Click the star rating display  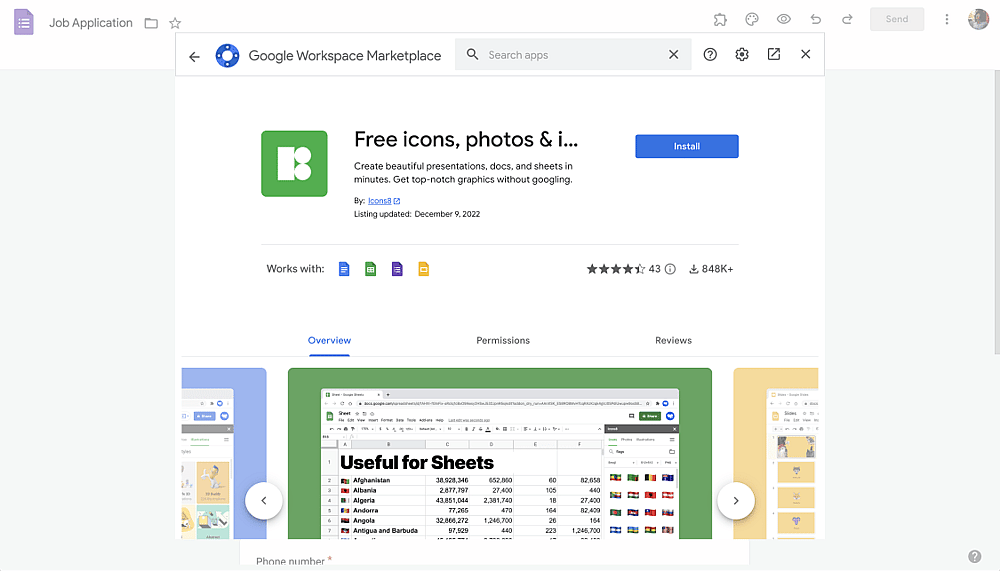(x=616, y=269)
